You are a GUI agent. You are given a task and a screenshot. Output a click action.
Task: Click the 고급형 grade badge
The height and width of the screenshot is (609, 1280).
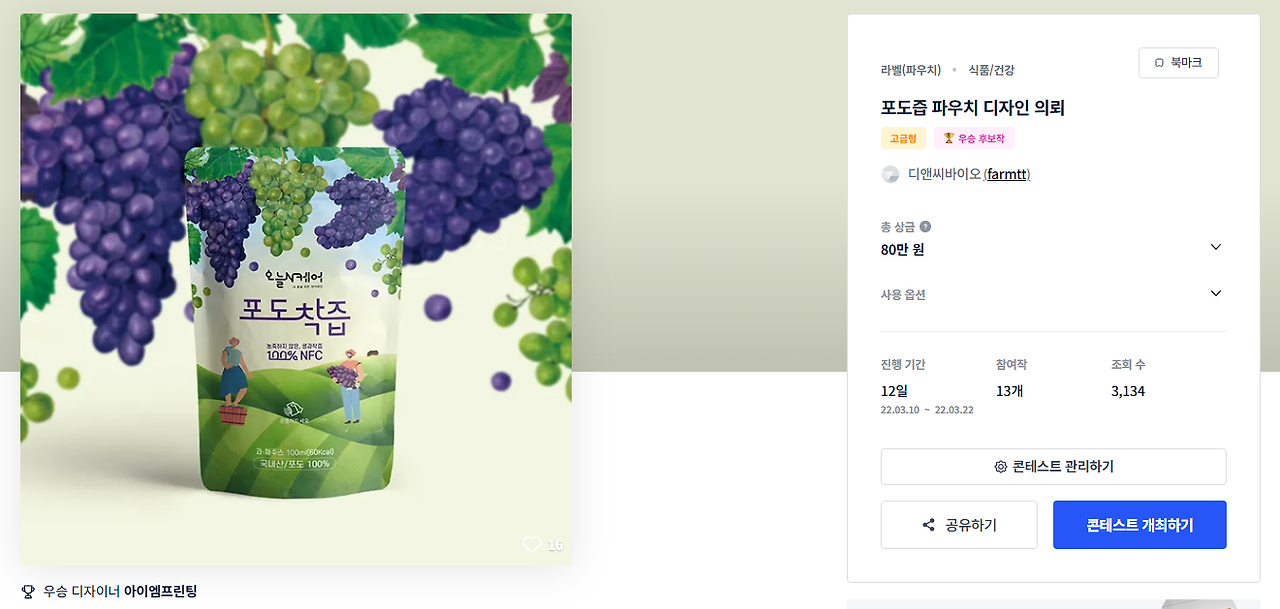[903, 138]
